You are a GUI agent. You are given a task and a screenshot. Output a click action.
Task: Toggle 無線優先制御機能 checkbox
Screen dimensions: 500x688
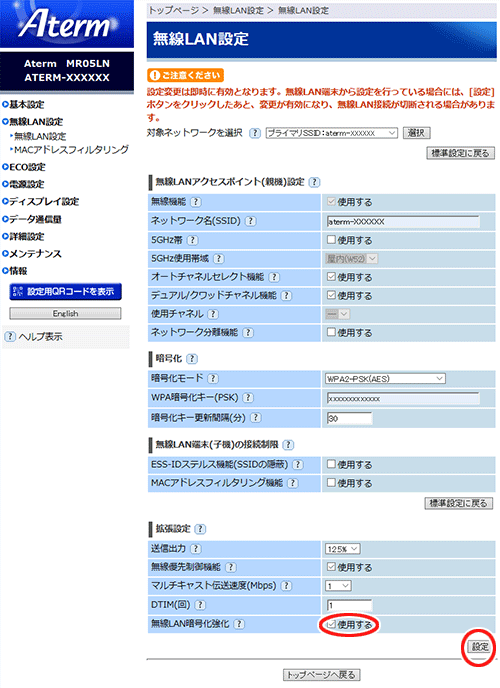(332, 566)
